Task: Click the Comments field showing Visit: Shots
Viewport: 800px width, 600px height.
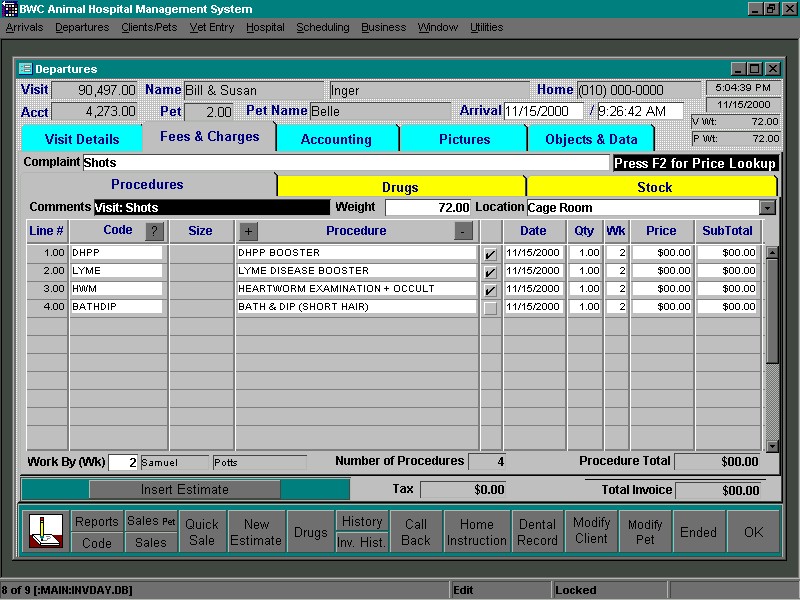Action: click(x=212, y=207)
